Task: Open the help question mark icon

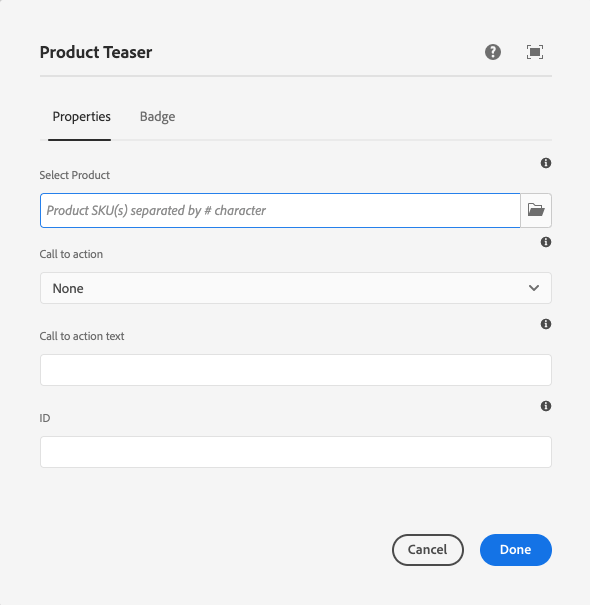Action: (493, 52)
